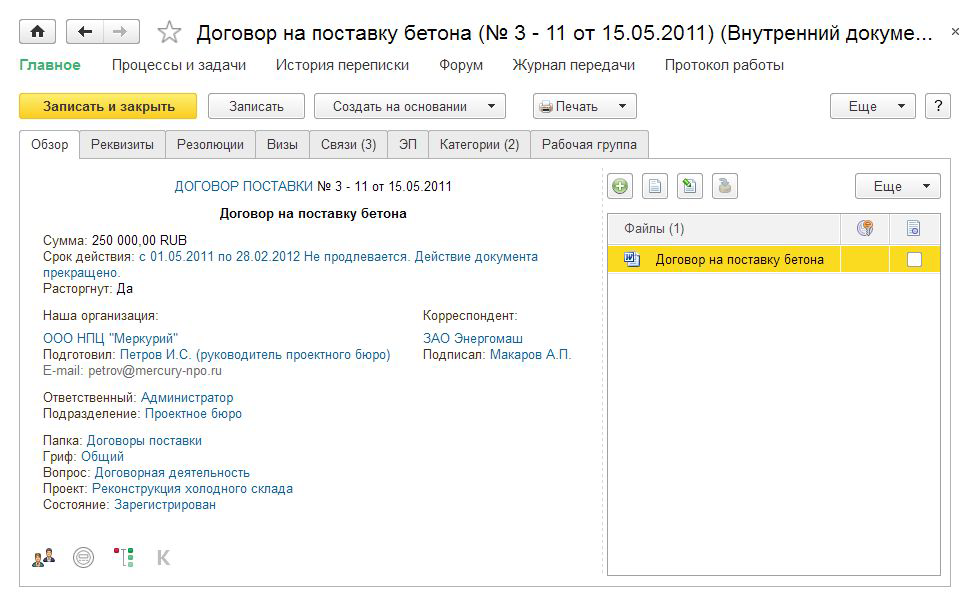Open ЗАО Энергомаш correspondent link
This screenshot has height=601, width=977.
(473, 338)
